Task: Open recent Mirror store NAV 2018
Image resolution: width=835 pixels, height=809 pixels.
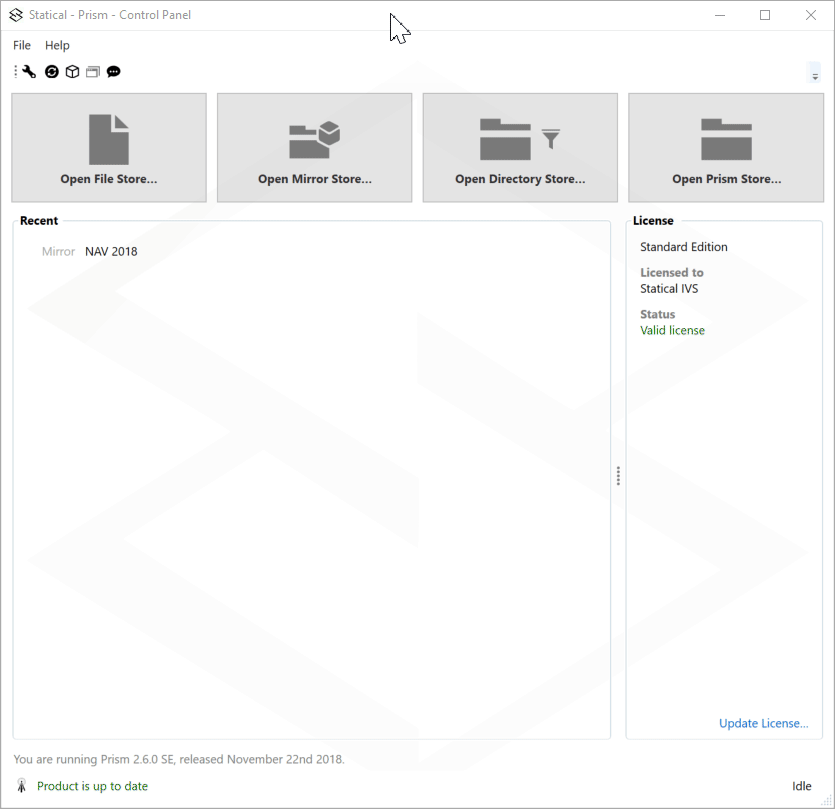Action: [x=89, y=251]
